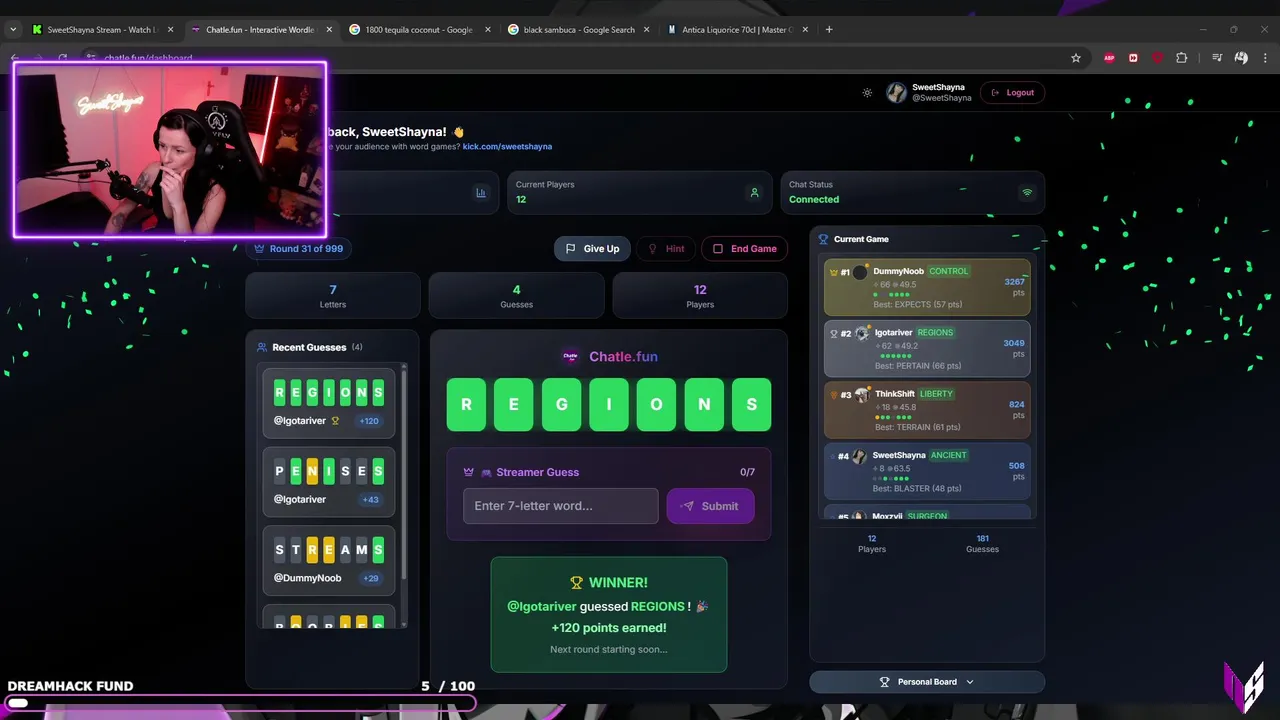Expand the Personal Board dropdown

(x=927, y=682)
